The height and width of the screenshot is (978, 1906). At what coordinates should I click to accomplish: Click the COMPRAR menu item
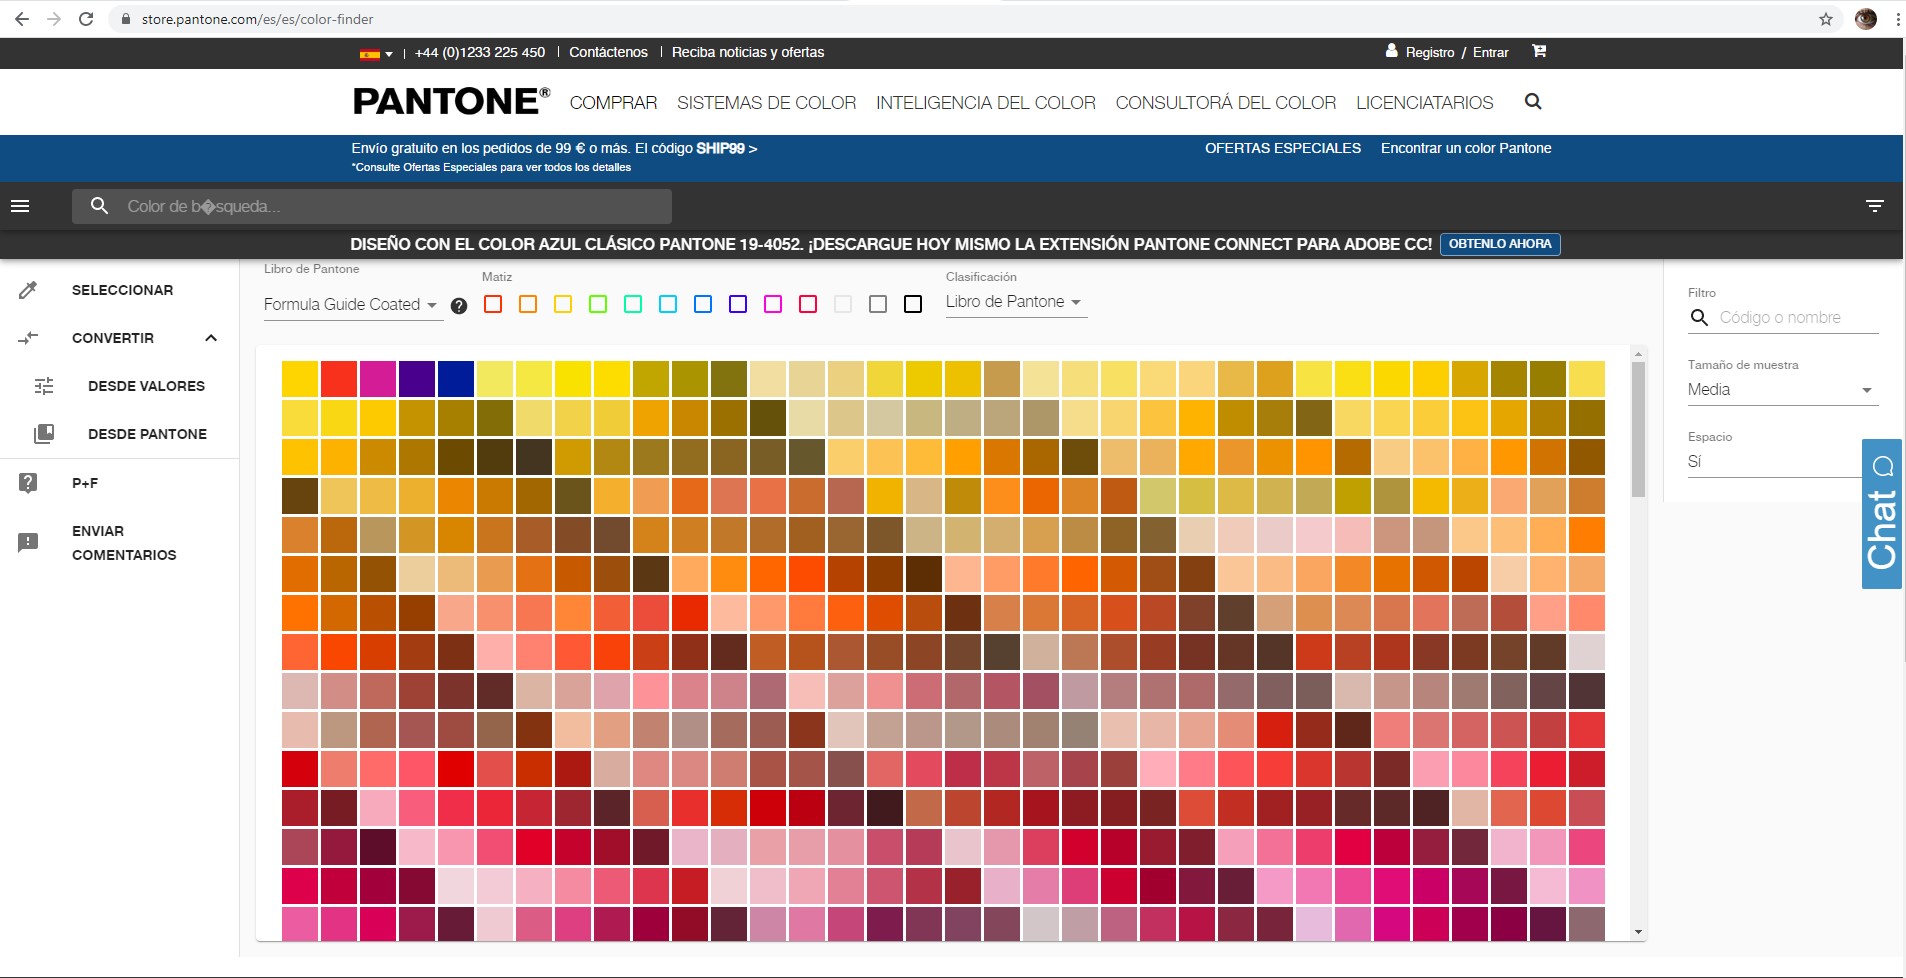613,101
